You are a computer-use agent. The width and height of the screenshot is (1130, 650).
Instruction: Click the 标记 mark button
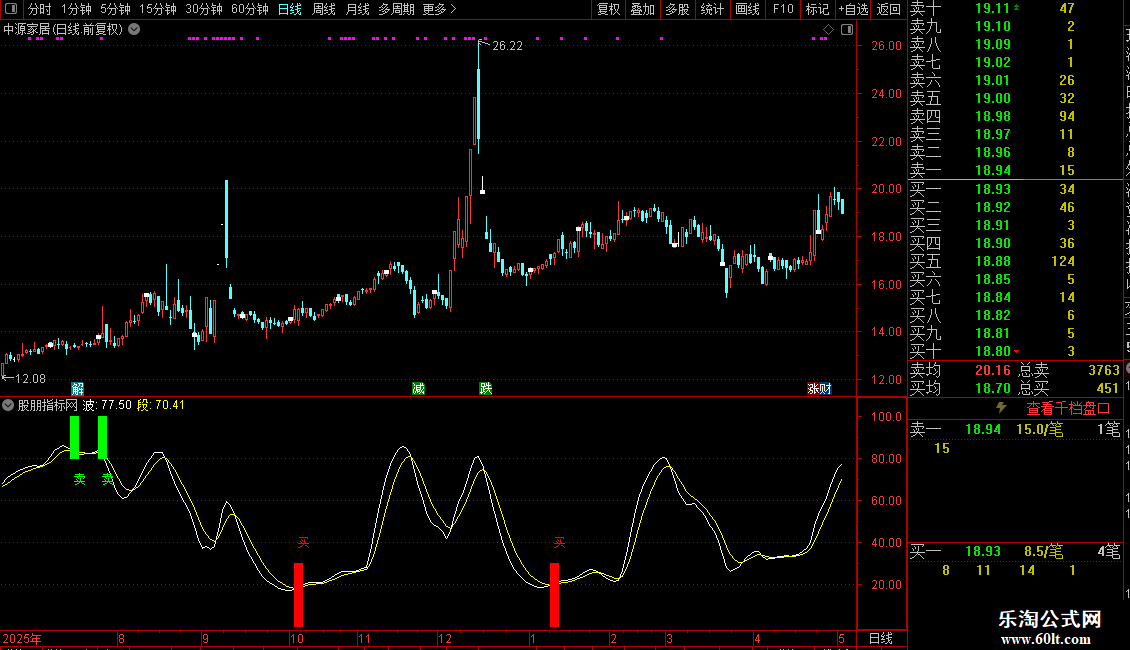[817, 9]
